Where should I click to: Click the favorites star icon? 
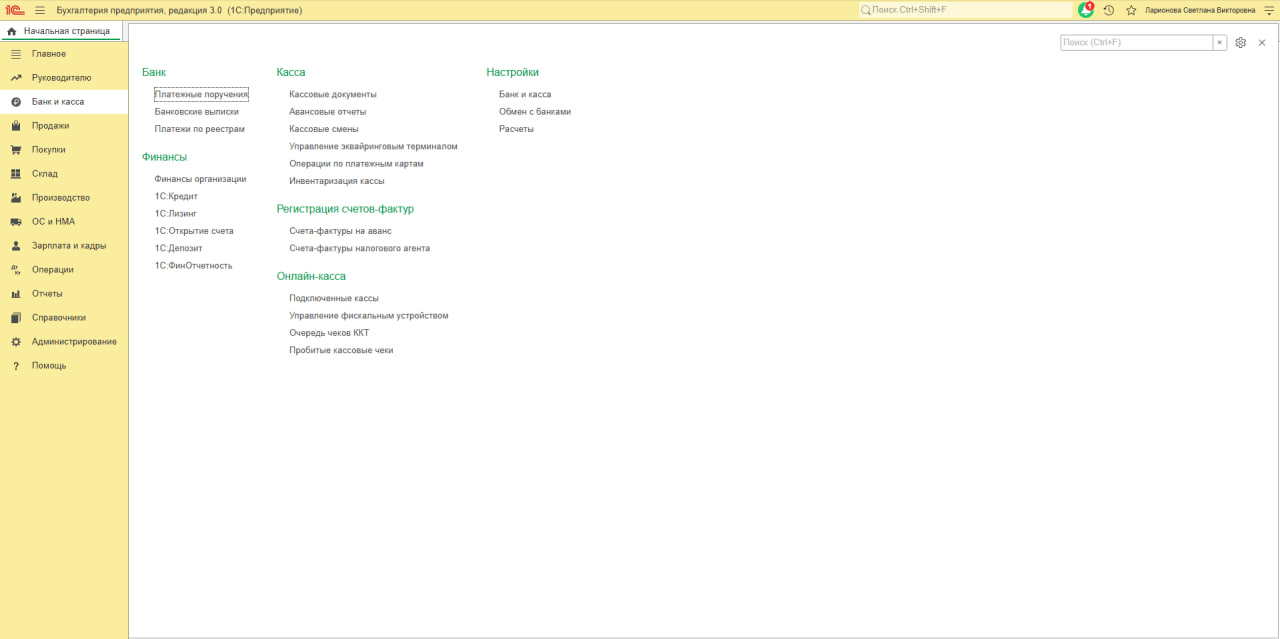click(1131, 10)
